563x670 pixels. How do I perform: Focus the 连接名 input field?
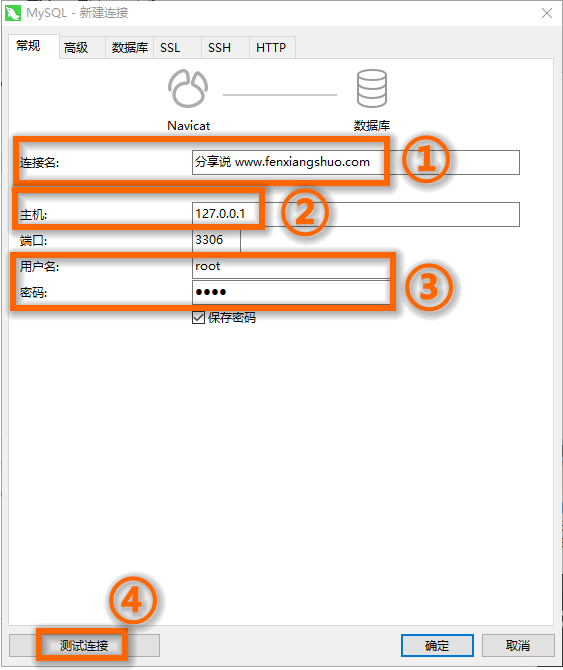(356, 162)
